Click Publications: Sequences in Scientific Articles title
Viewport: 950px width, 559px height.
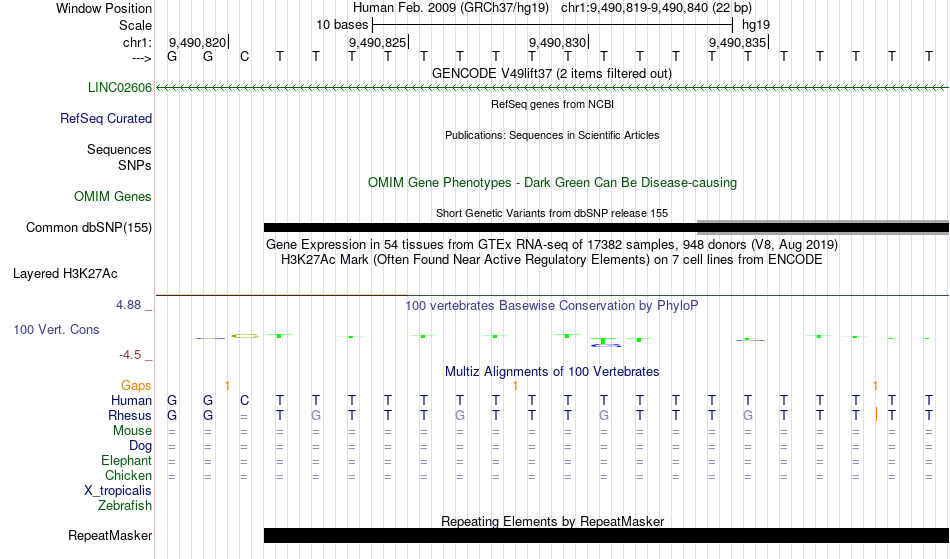(x=552, y=135)
